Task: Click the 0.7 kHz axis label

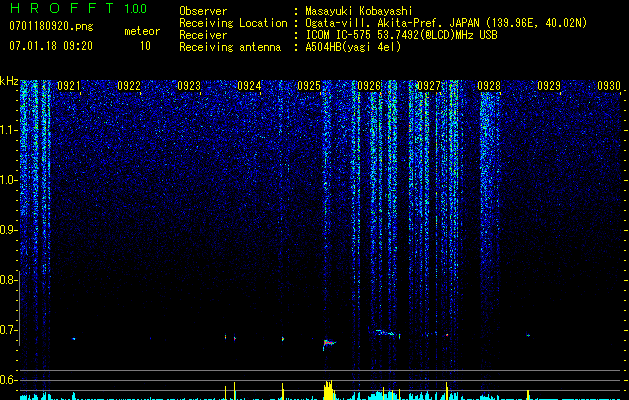Action: (7, 330)
